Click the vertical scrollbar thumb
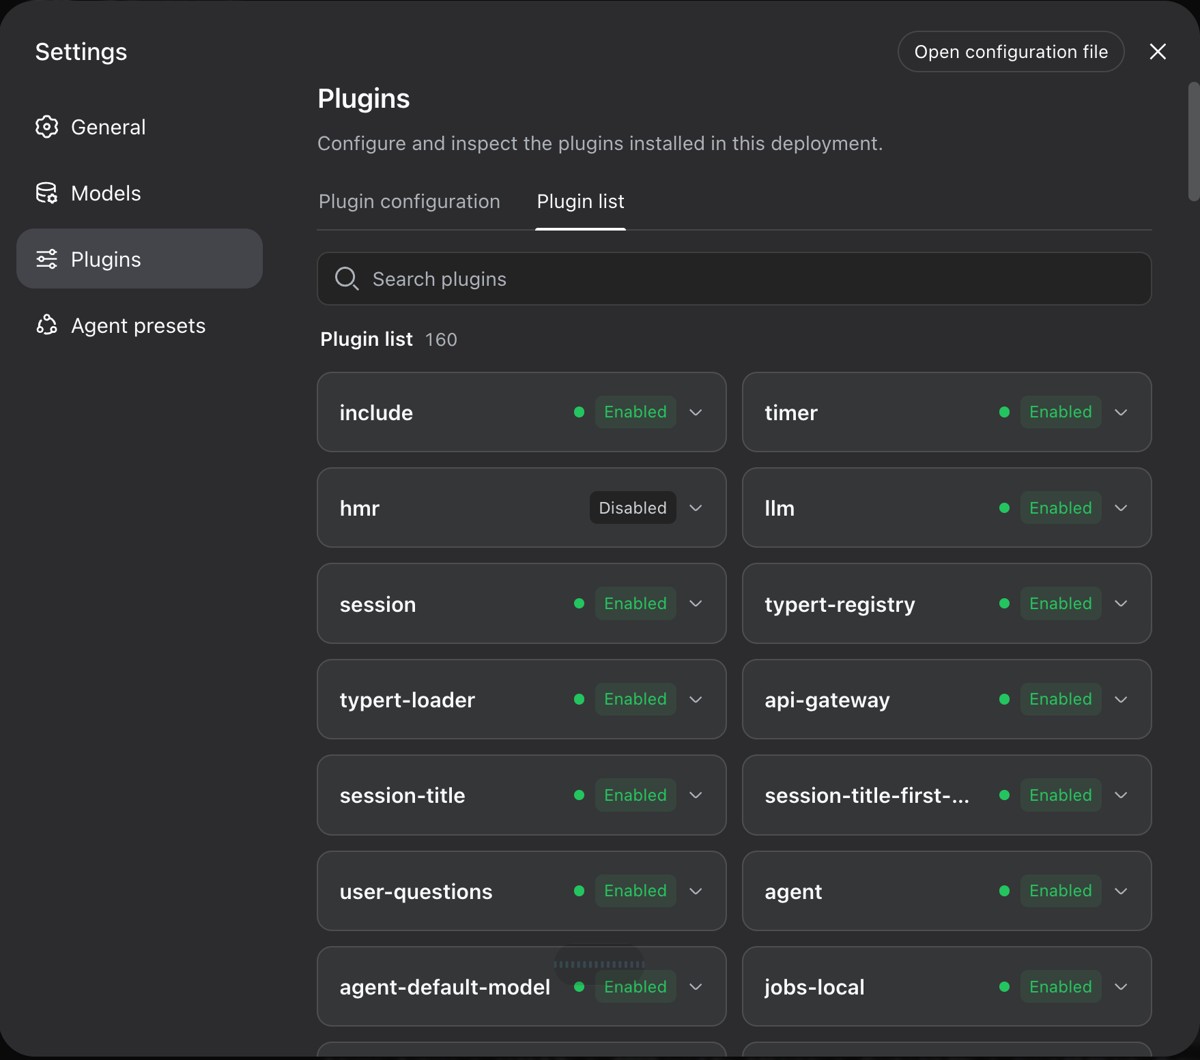Viewport: 1200px width, 1060px height. click(1193, 141)
